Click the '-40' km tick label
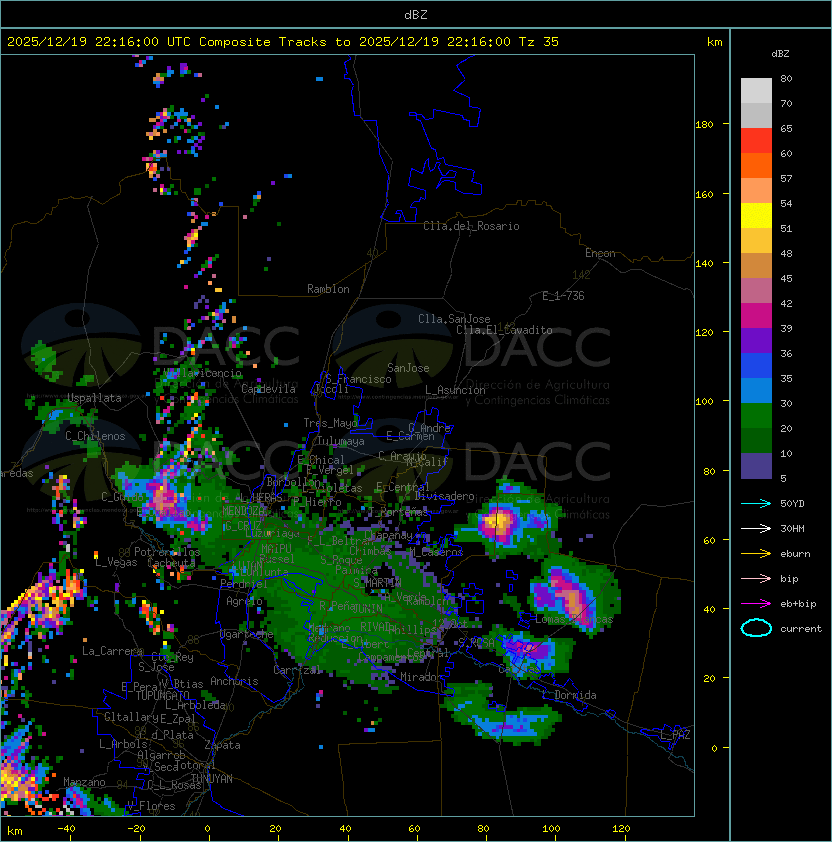This screenshot has width=832, height=842. point(66,829)
